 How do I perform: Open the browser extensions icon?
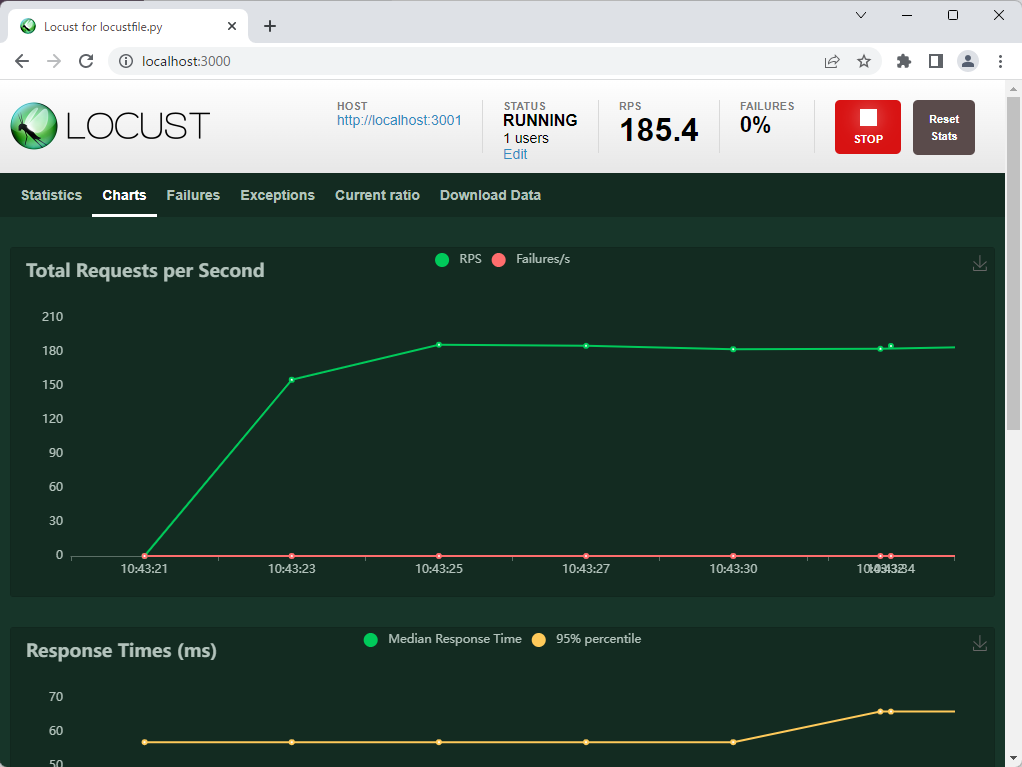click(903, 61)
